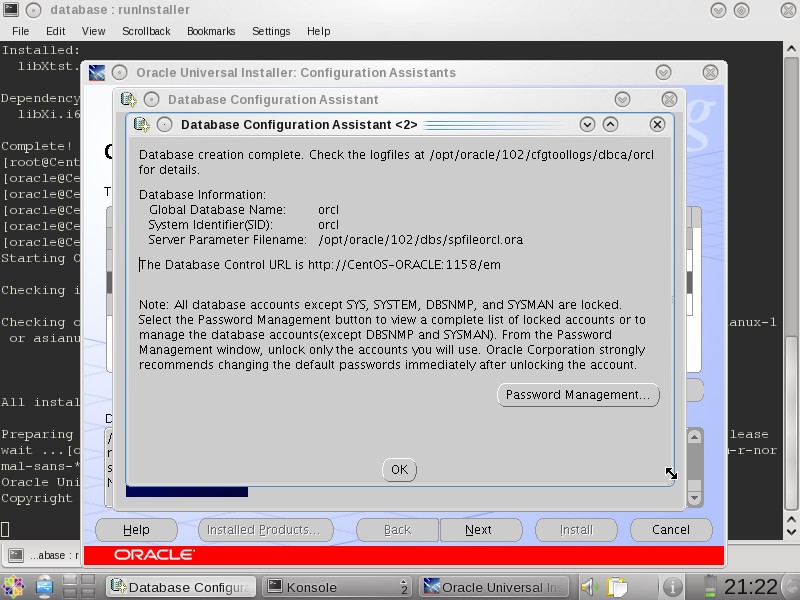Open the notifications info tray icon
The image size is (800, 600).
point(672,587)
